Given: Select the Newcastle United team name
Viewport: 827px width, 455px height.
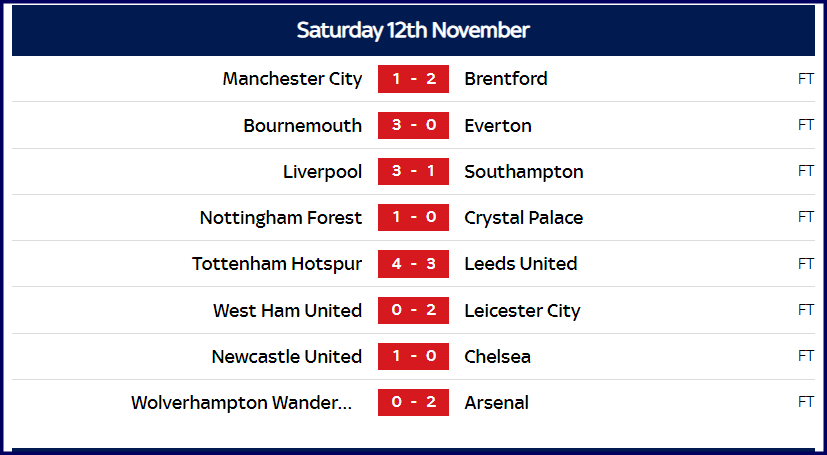Looking at the screenshot, I should click(287, 356).
